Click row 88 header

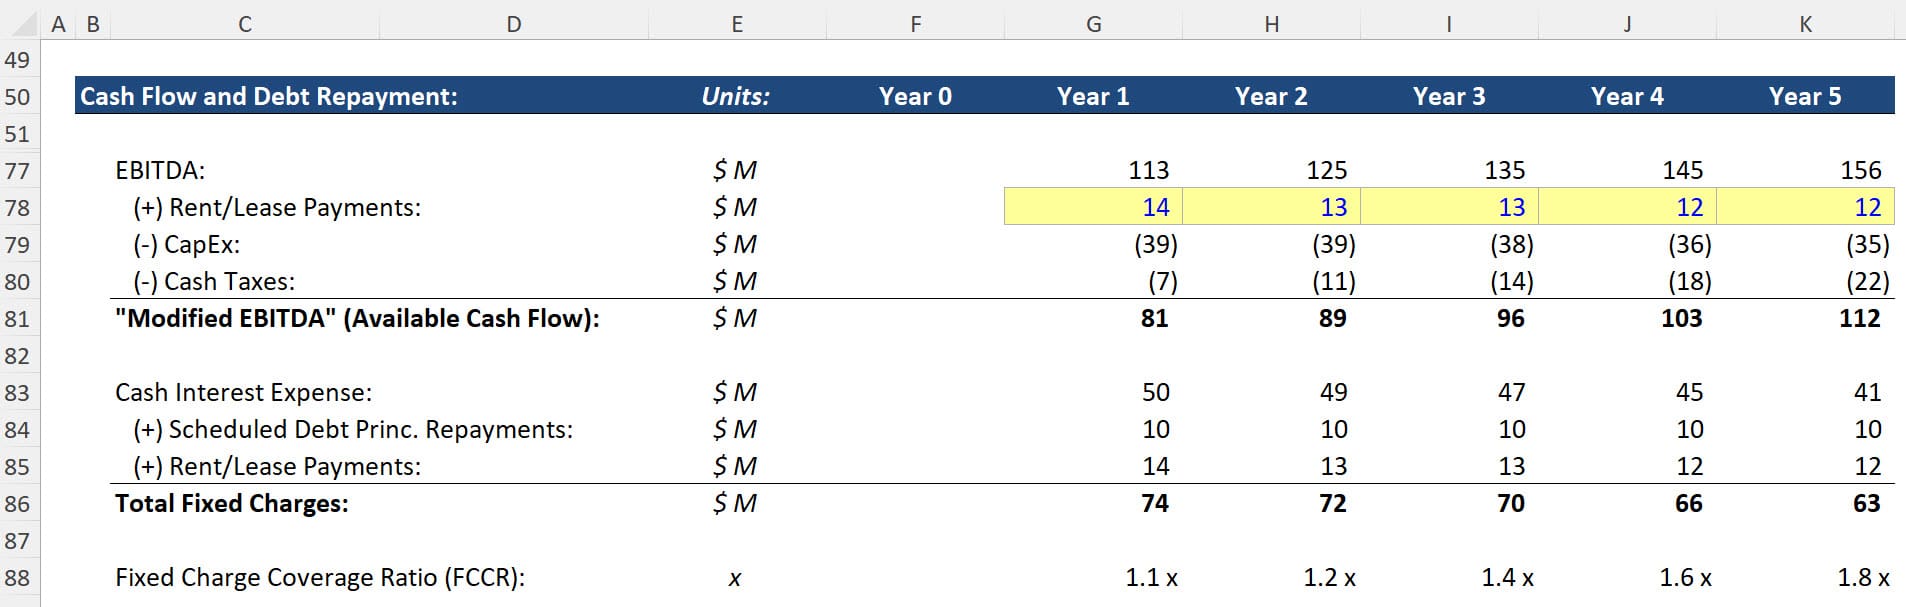tap(17, 578)
